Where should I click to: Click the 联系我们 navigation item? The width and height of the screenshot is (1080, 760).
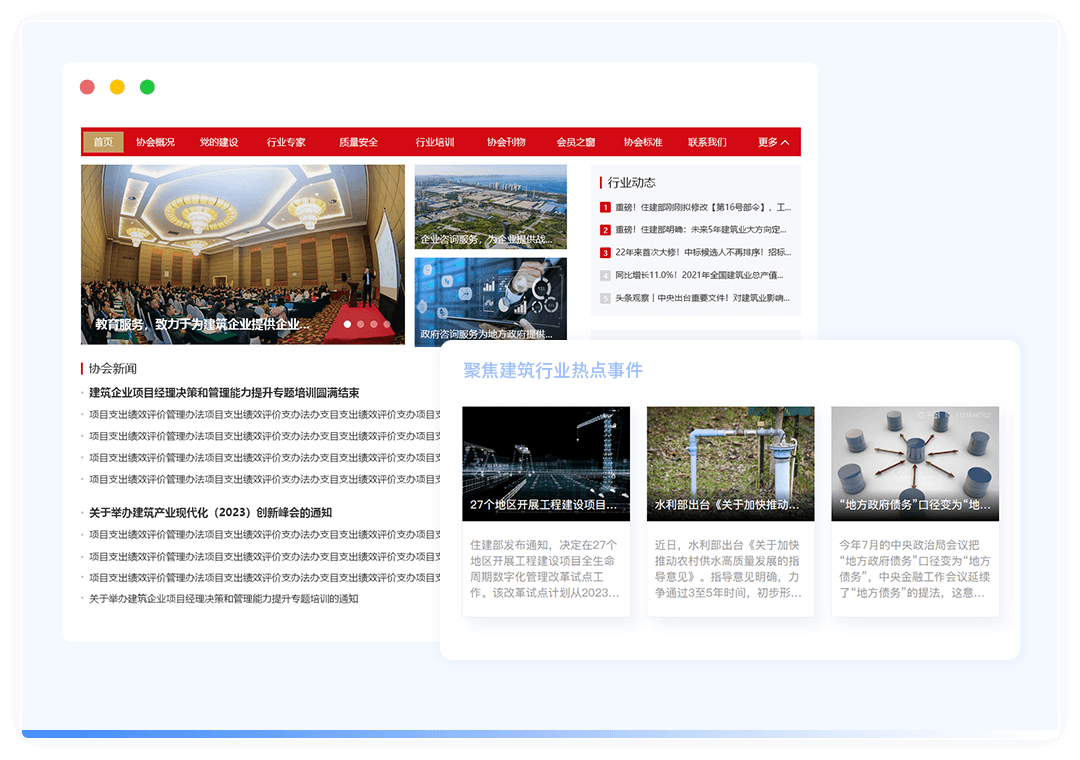(x=706, y=141)
